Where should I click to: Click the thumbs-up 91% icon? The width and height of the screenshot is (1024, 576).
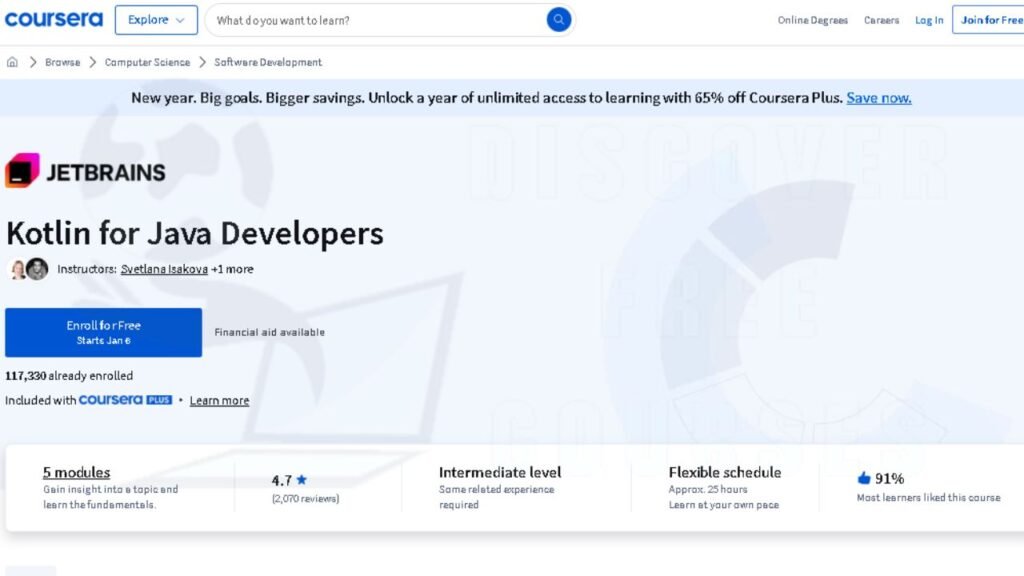[x=864, y=478]
